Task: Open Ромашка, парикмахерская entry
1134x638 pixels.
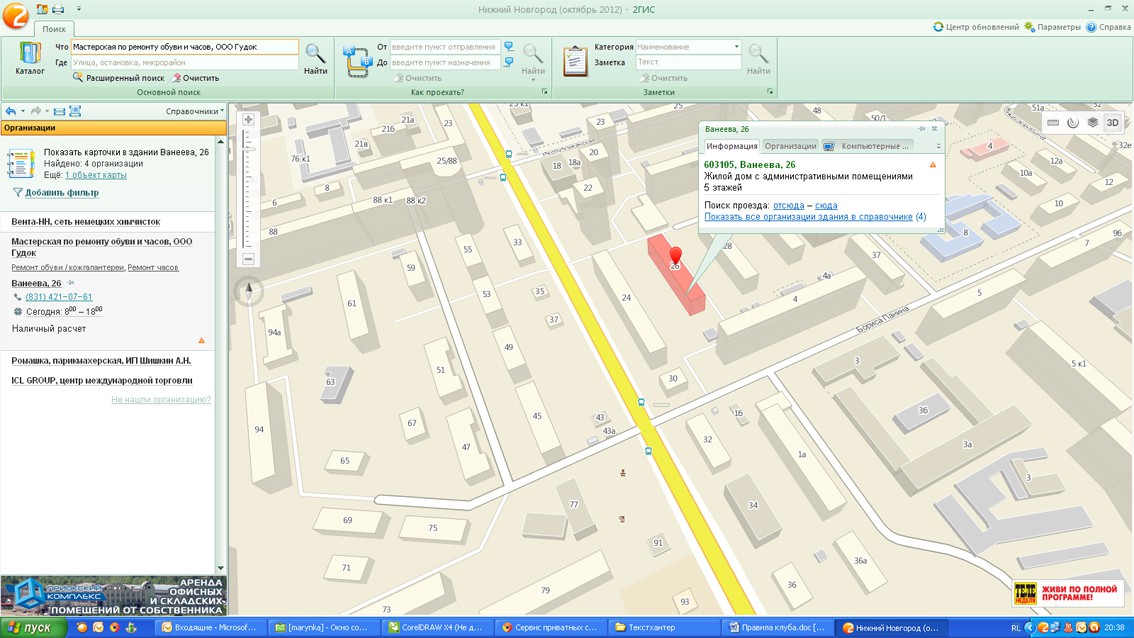Action: 101,360
